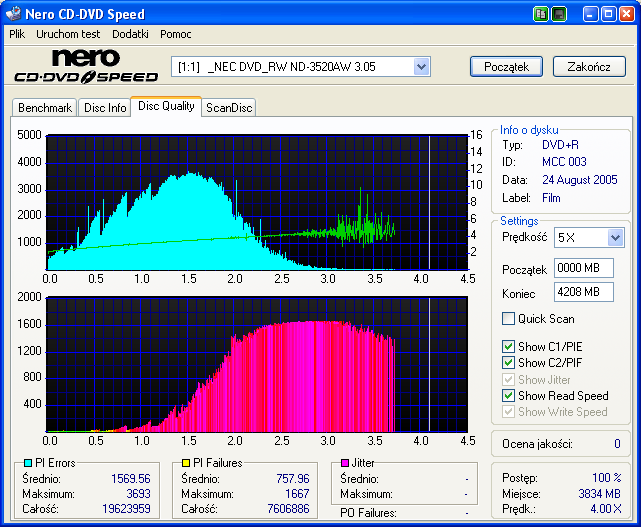Close the Nero CD-DVD Speed window
The height and width of the screenshot is (527, 641).
[x=626, y=14]
